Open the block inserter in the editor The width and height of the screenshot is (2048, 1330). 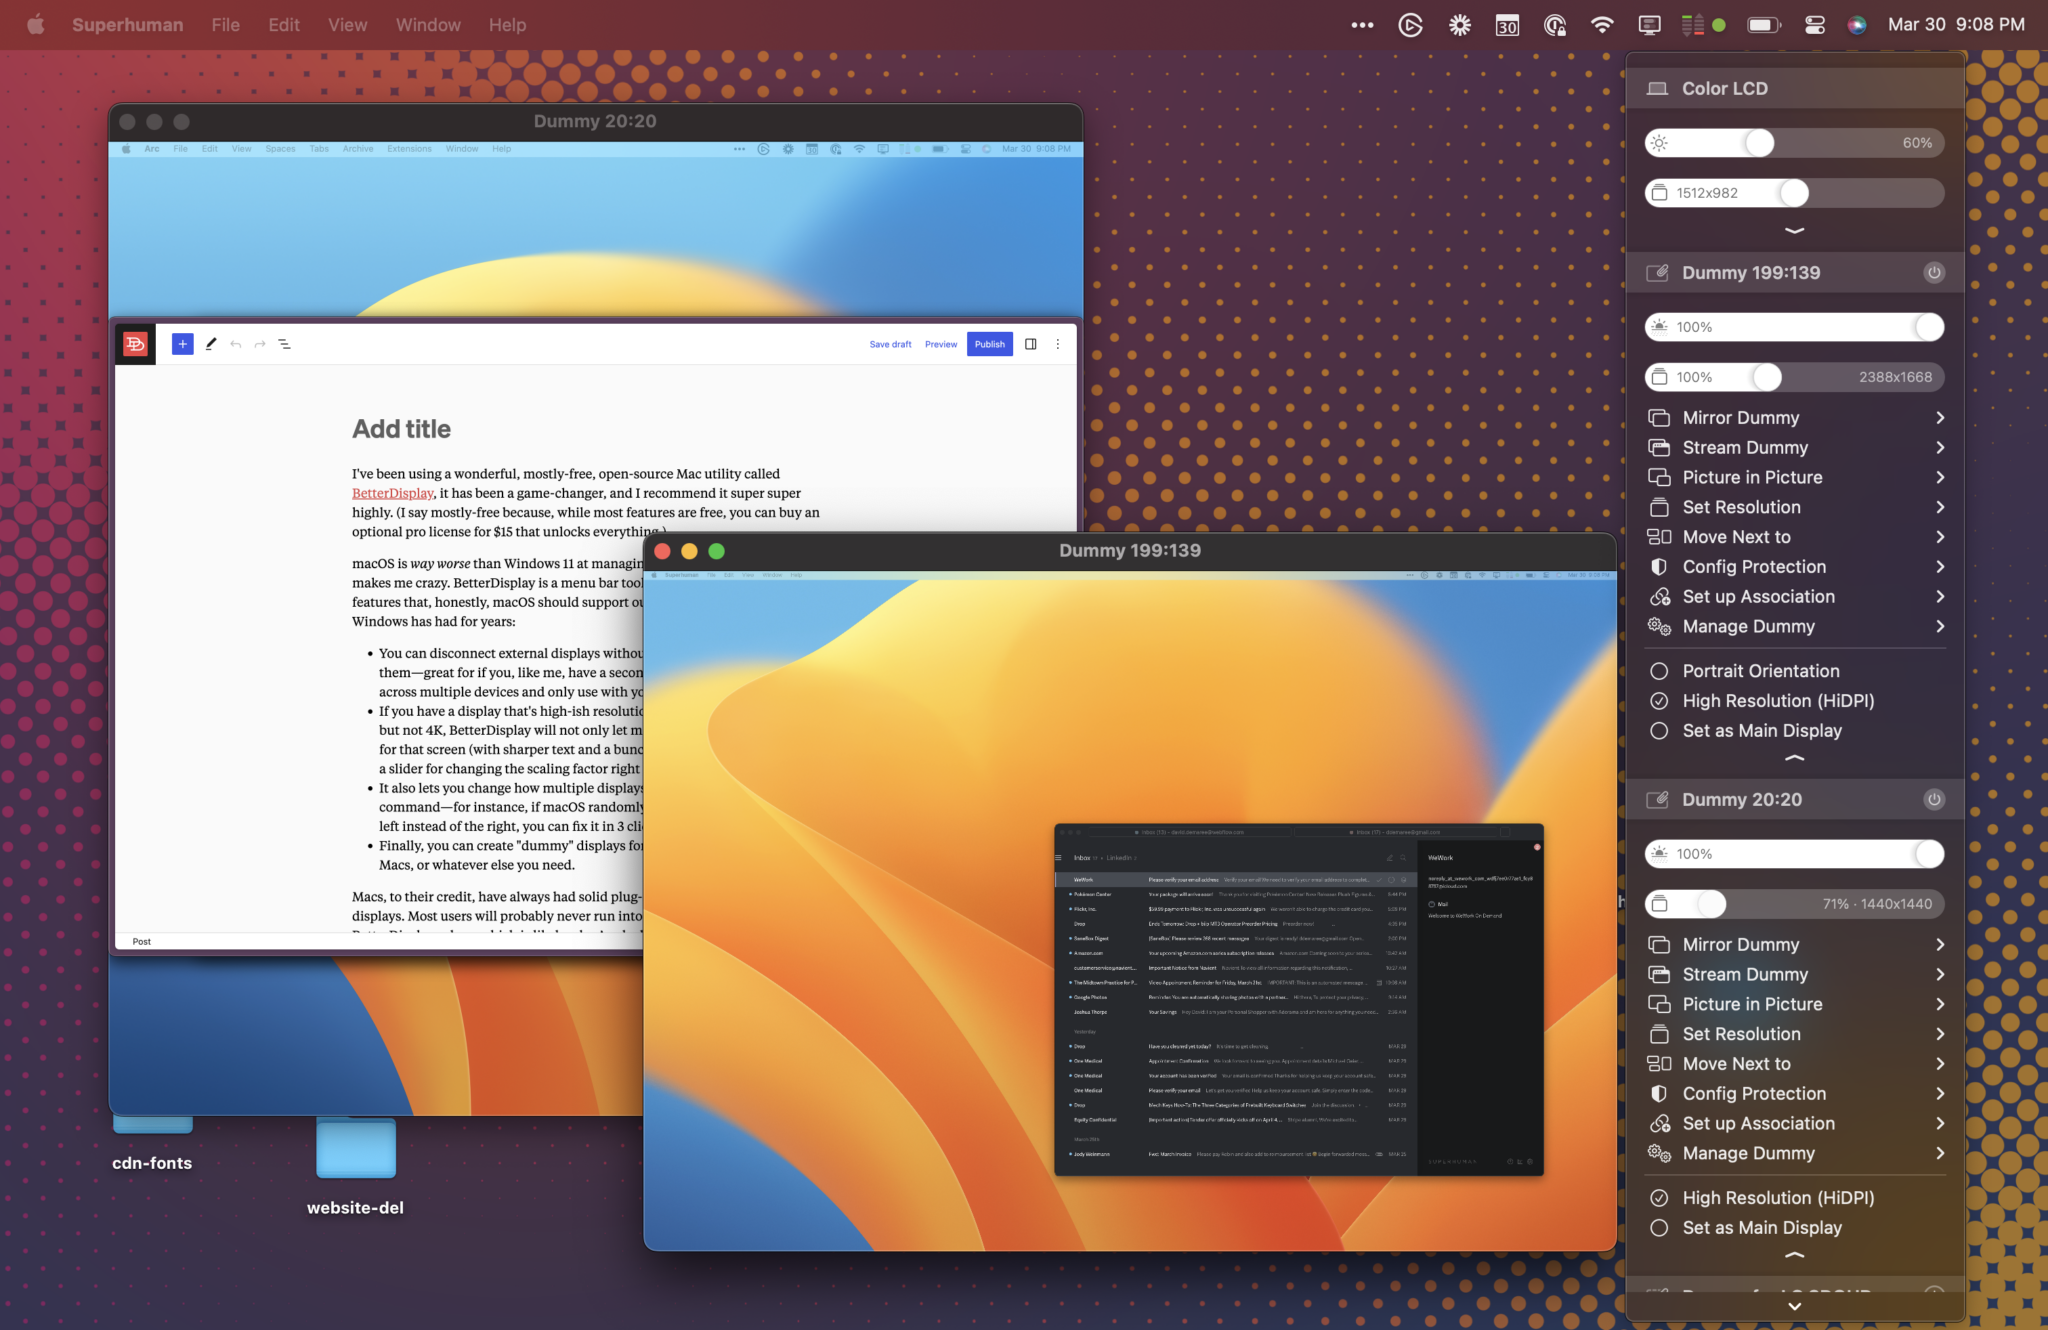pyautogui.click(x=183, y=343)
